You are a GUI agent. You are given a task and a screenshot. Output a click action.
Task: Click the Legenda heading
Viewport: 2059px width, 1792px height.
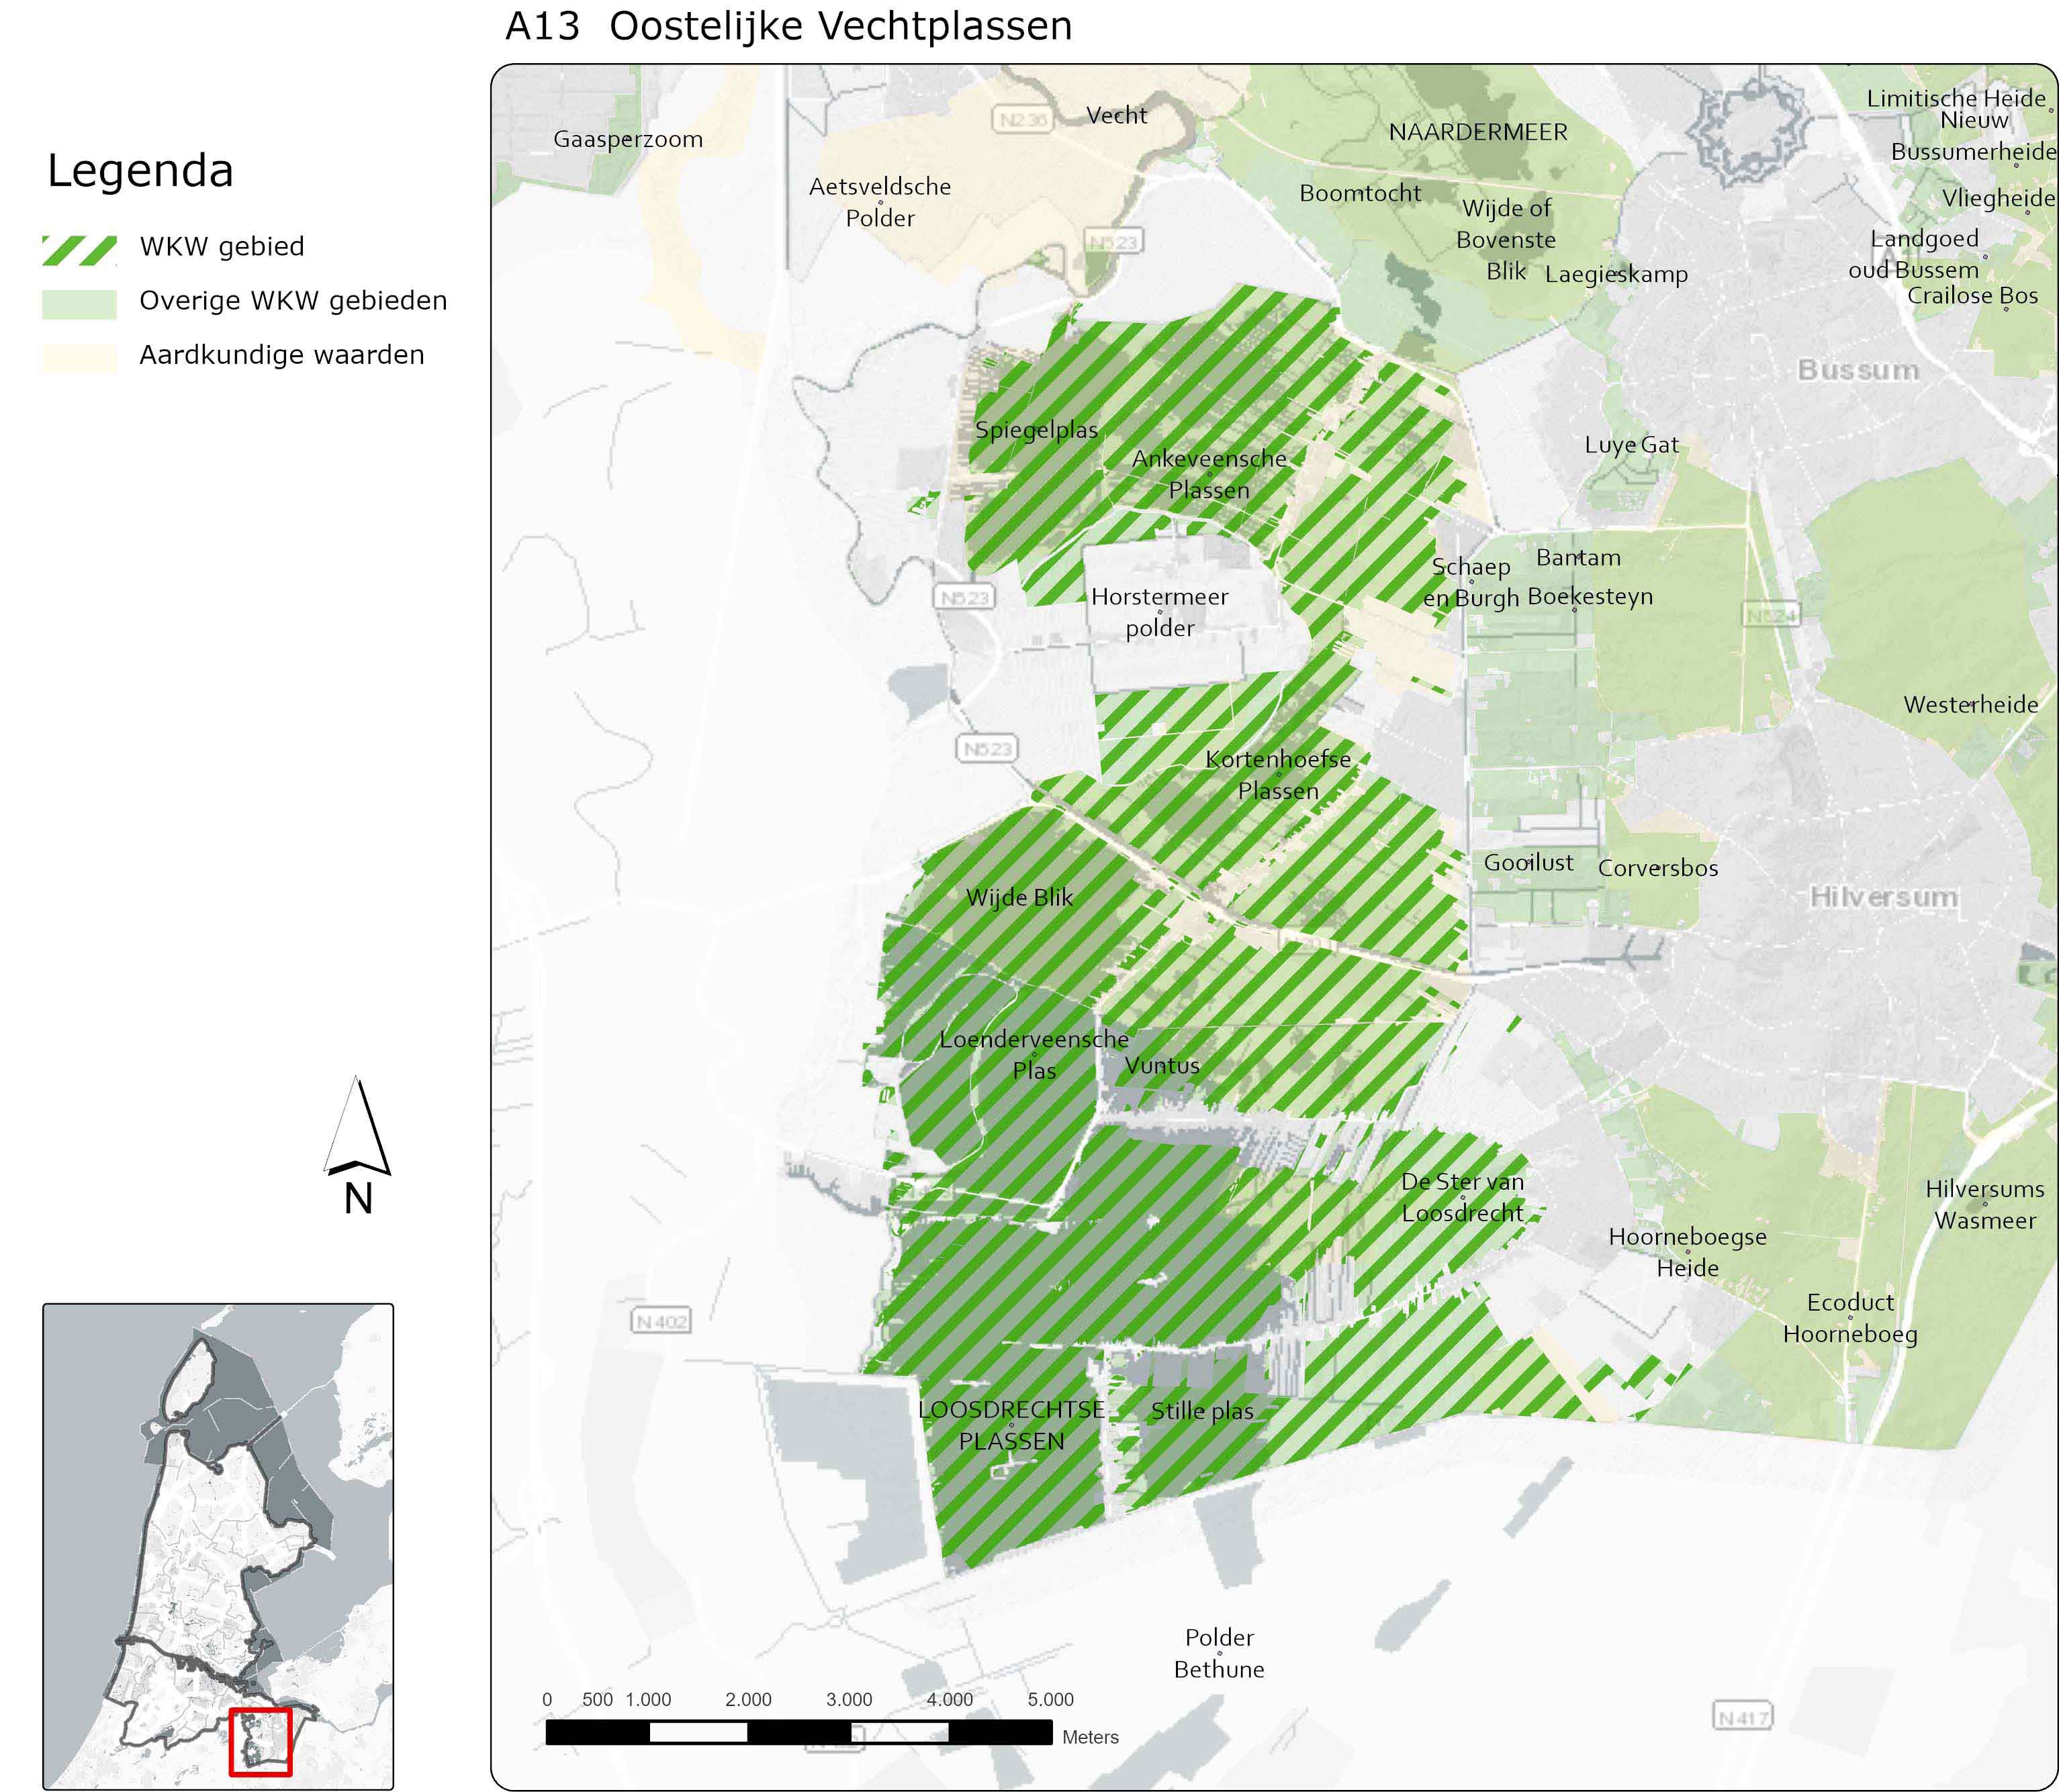click(x=140, y=170)
